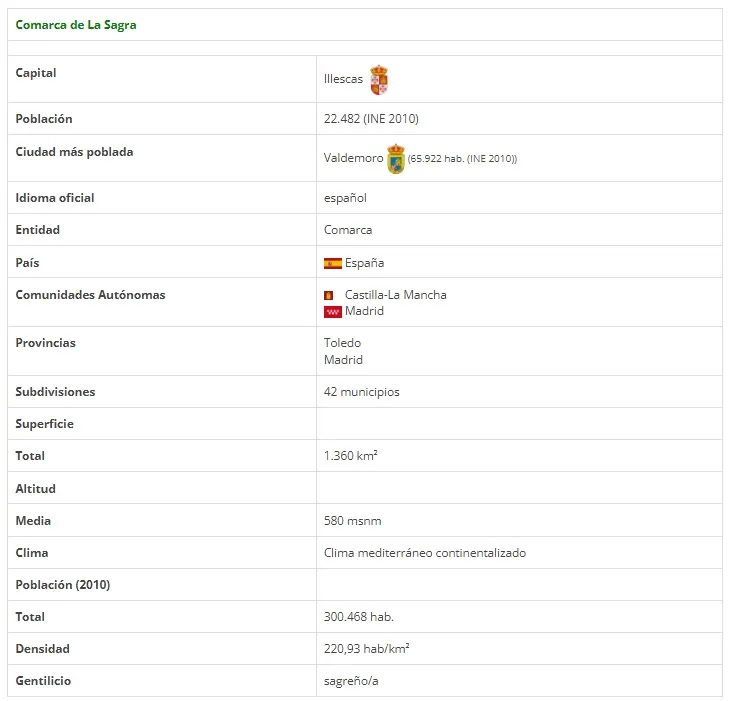Click Madrid under Comunidades Autónomas
This screenshot has height=701, width=730.
coord(365,311)
